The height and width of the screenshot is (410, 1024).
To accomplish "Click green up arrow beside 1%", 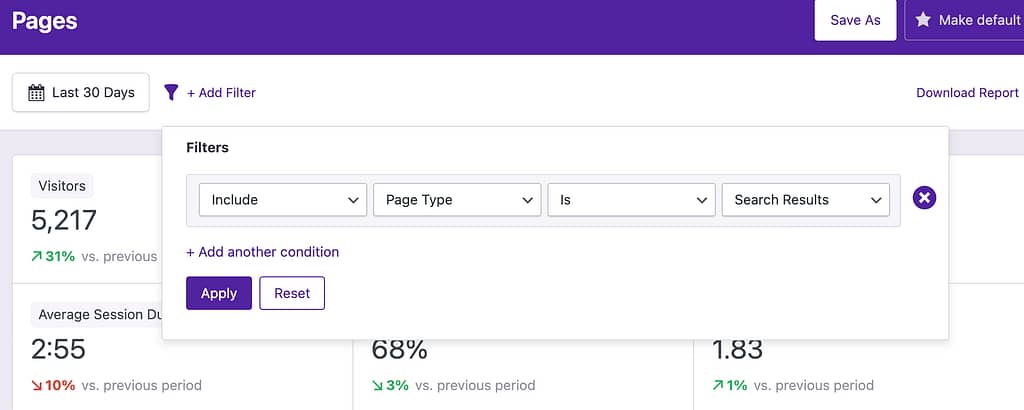I will (718, 385).
